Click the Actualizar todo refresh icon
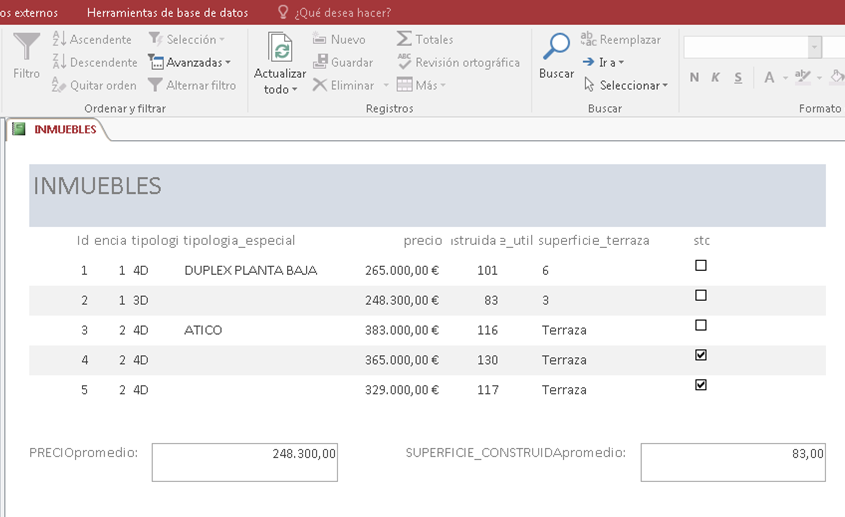The image size is (845, 517). tap(280, 47)
